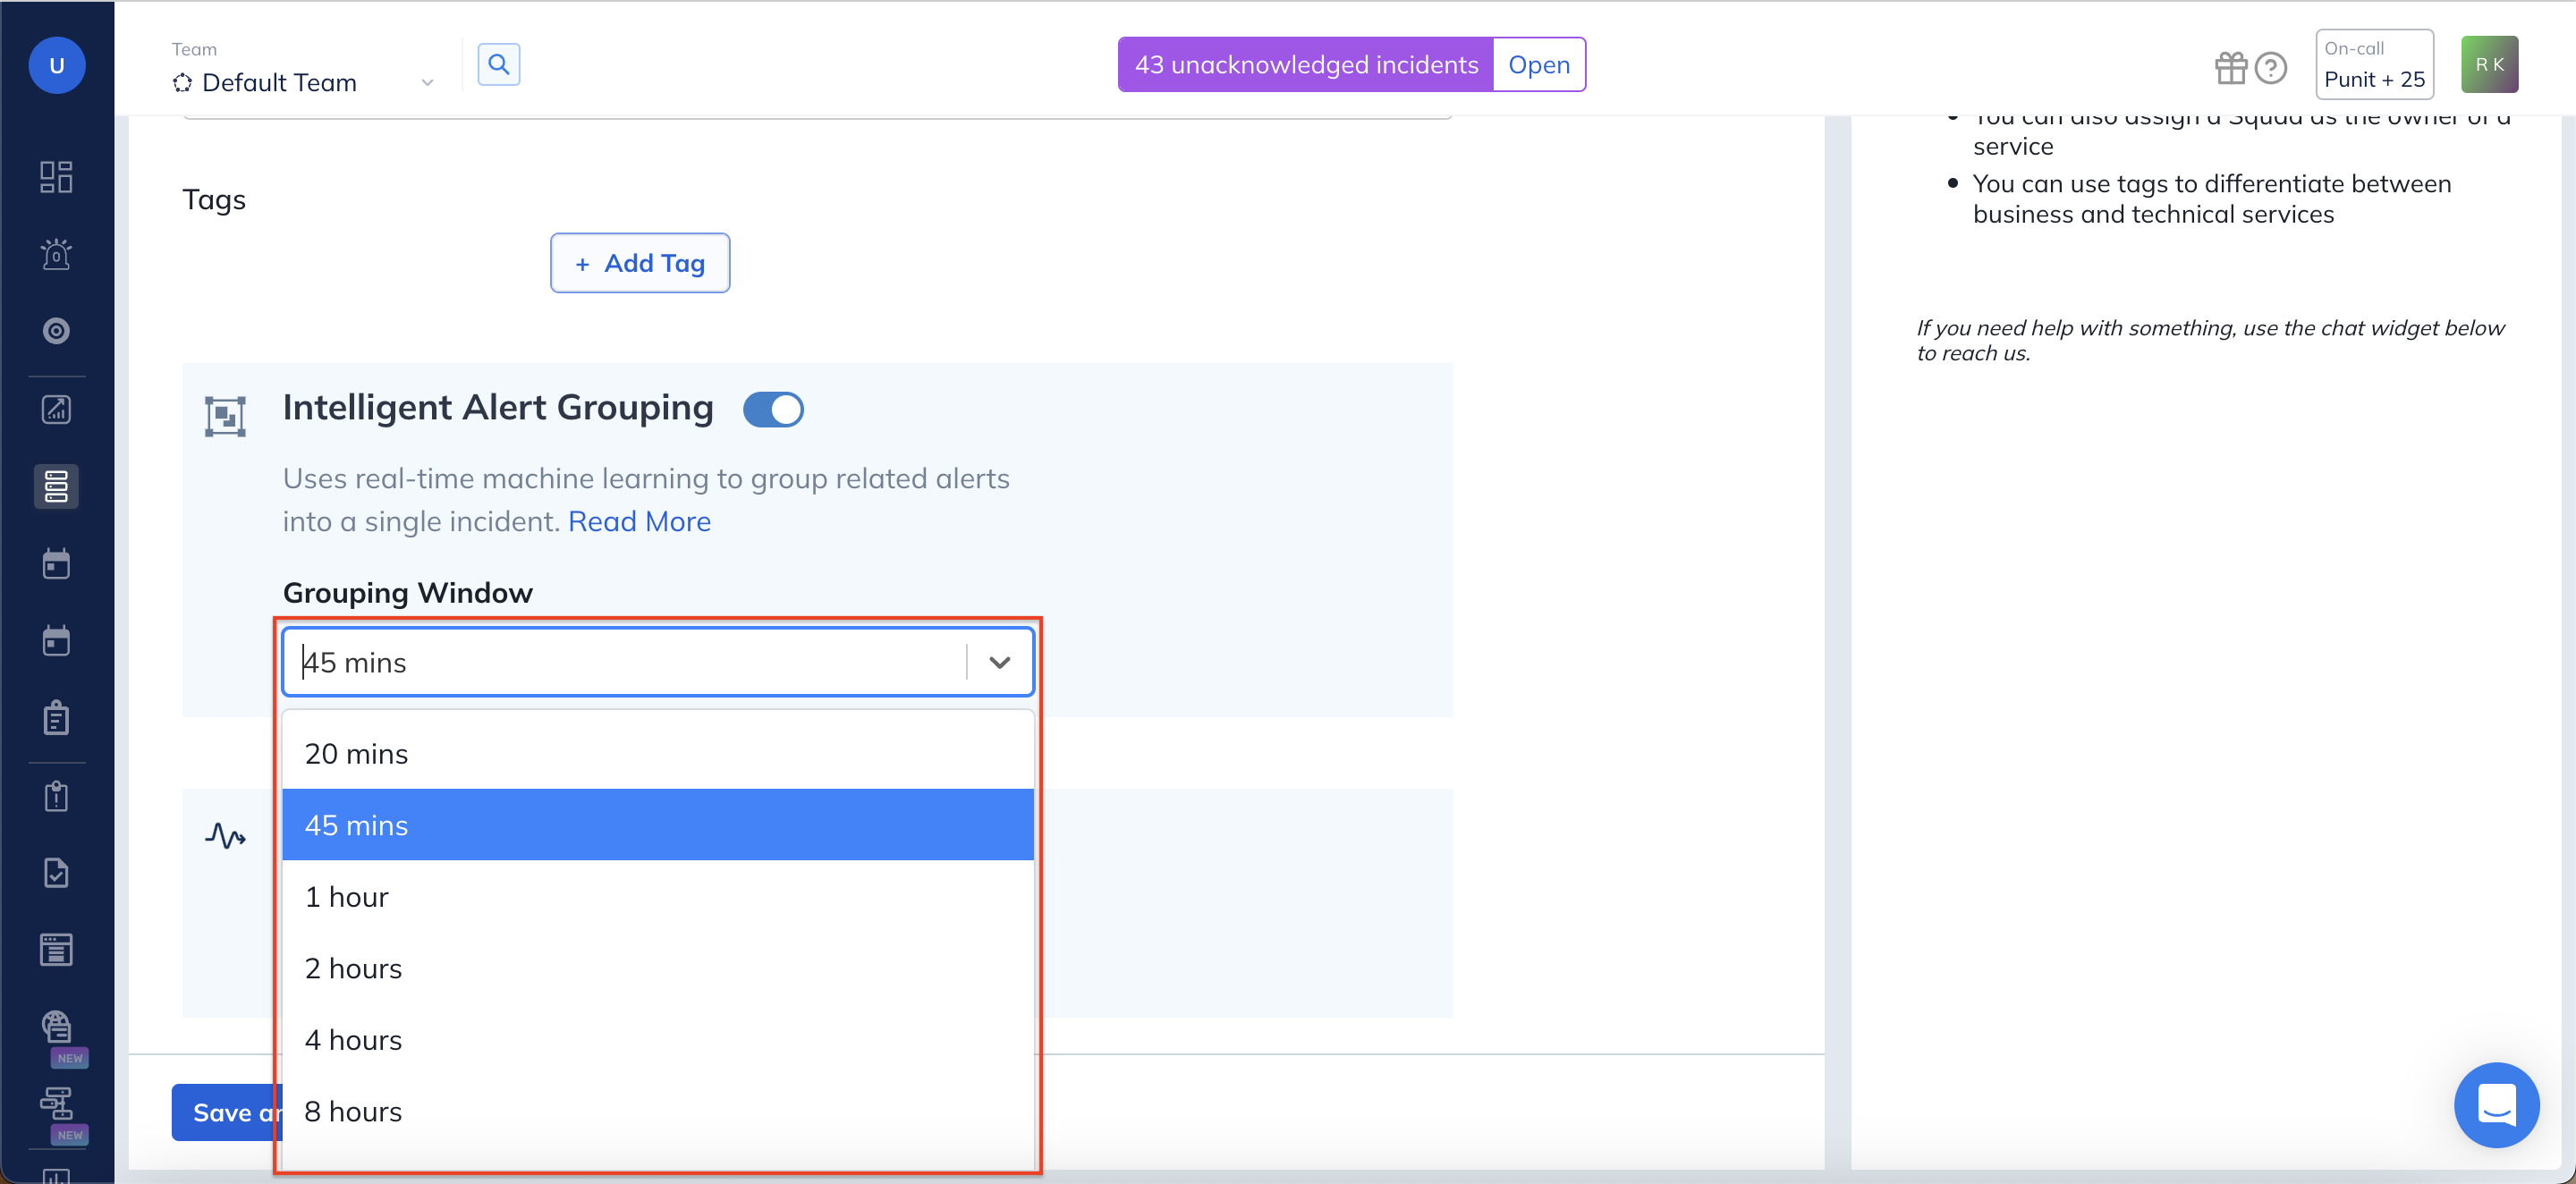This screenshot has height=1184, width=2576.
Task: Click the search magnifier icon
Action: (x=498, y=65)
